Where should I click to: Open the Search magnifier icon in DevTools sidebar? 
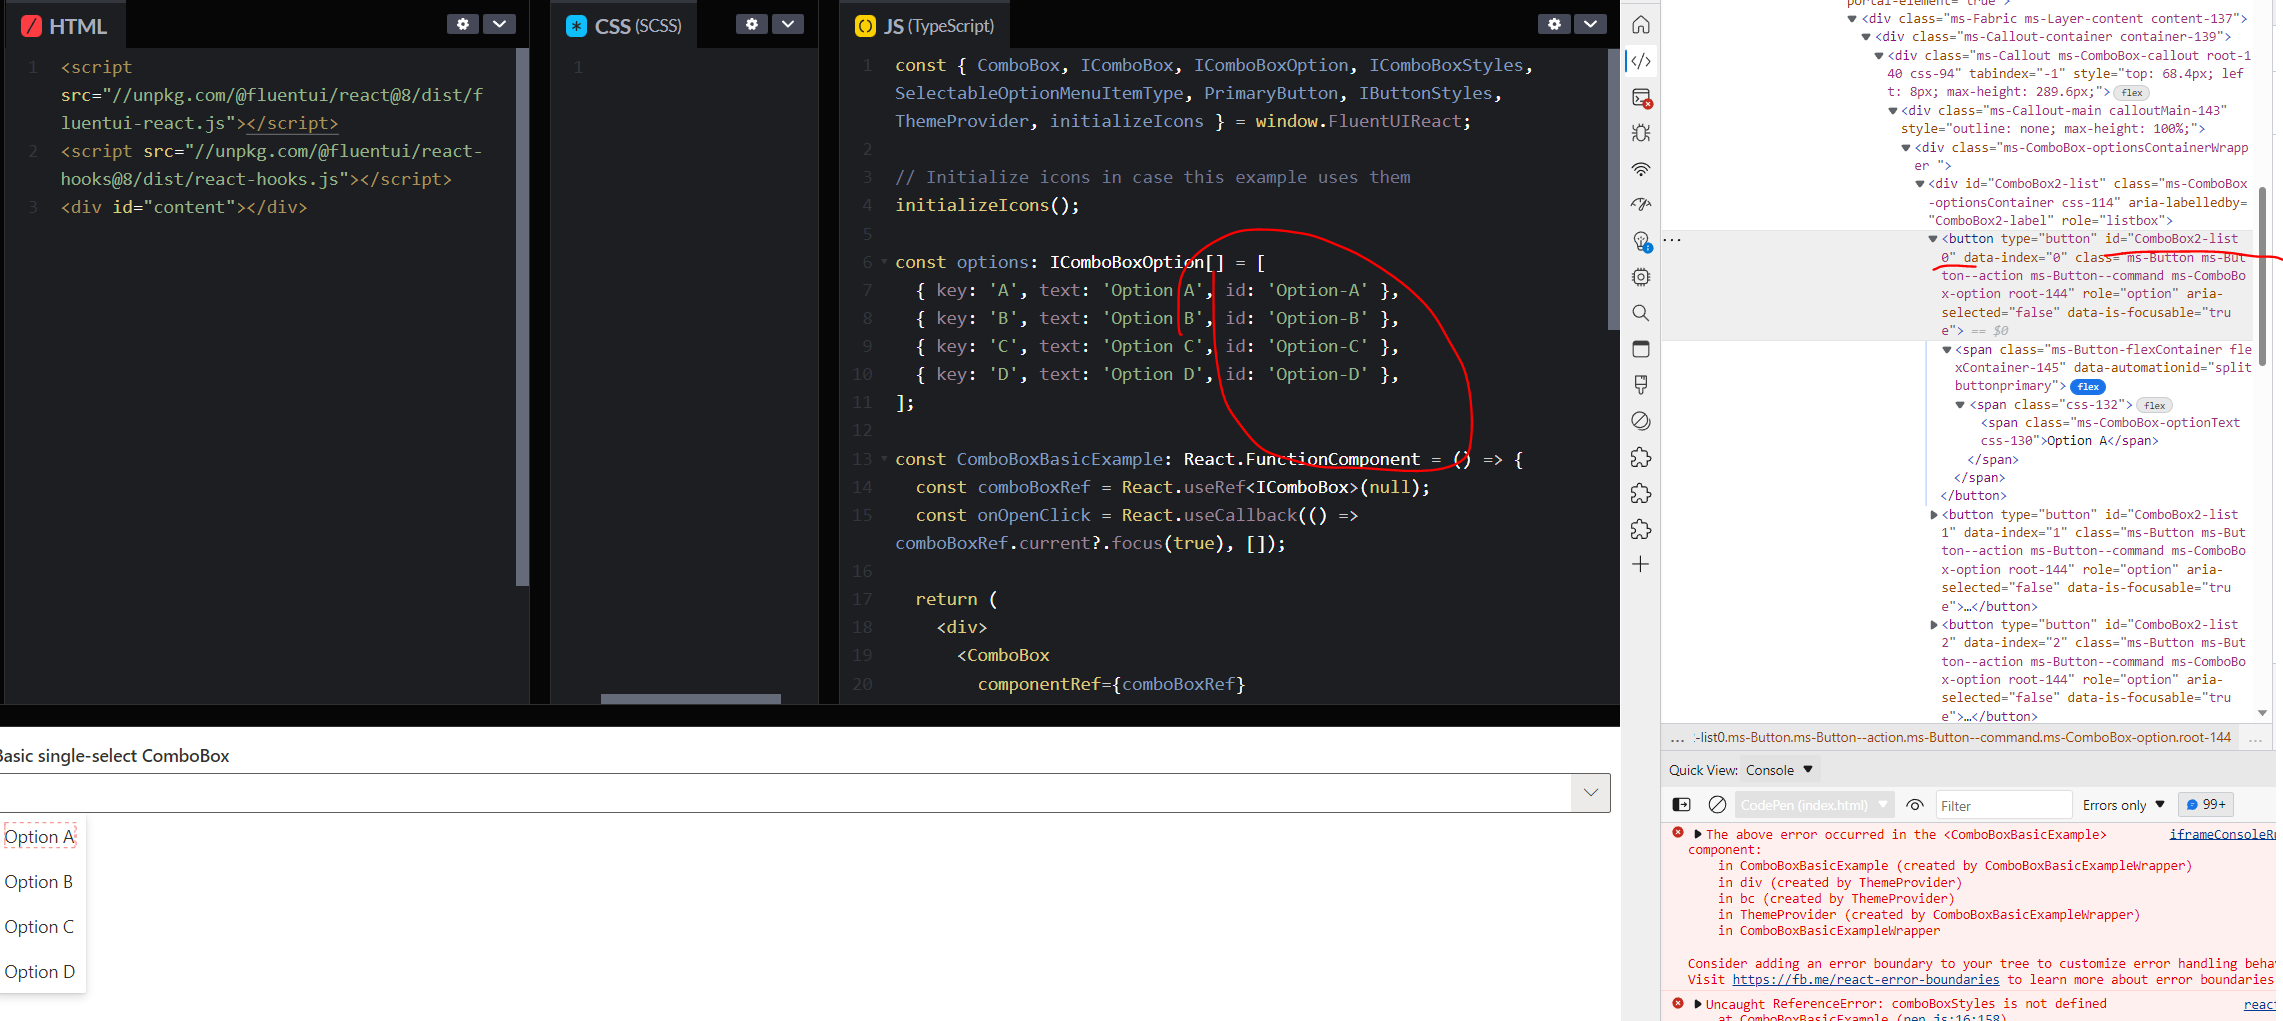[x=1641, y=313]
